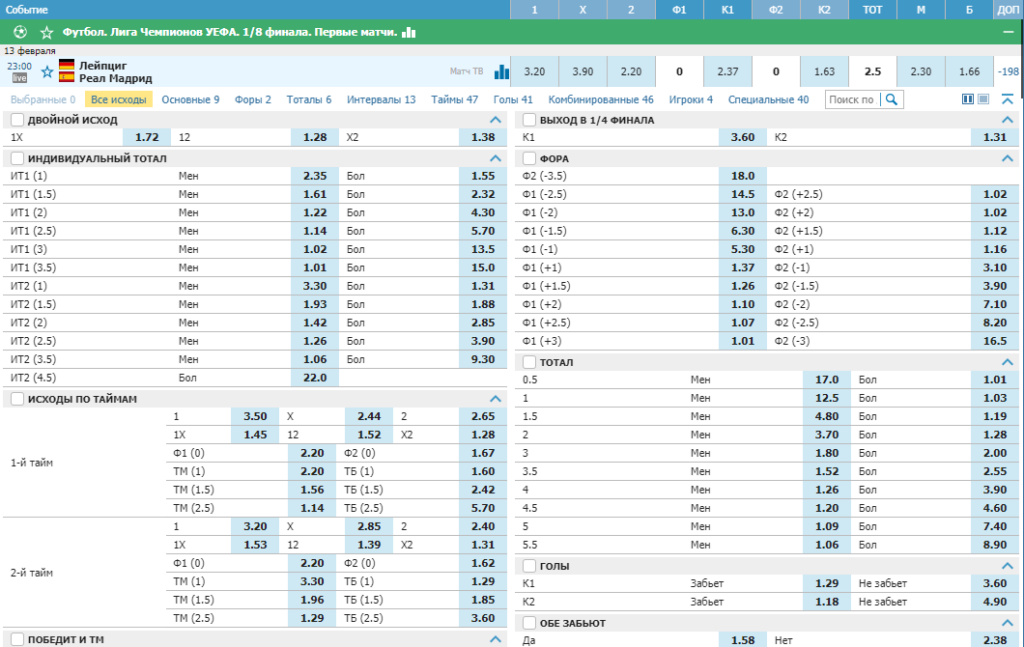Viewport: 1024px width, 647px height.
Task: Open the Специальные 40 tab
Action: (x=769, y=99)
